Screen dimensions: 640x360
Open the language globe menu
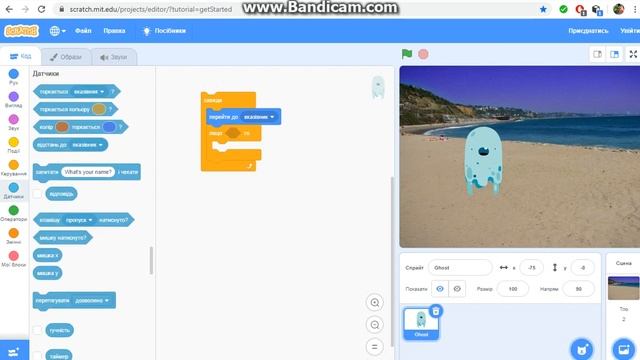point(57,31)
